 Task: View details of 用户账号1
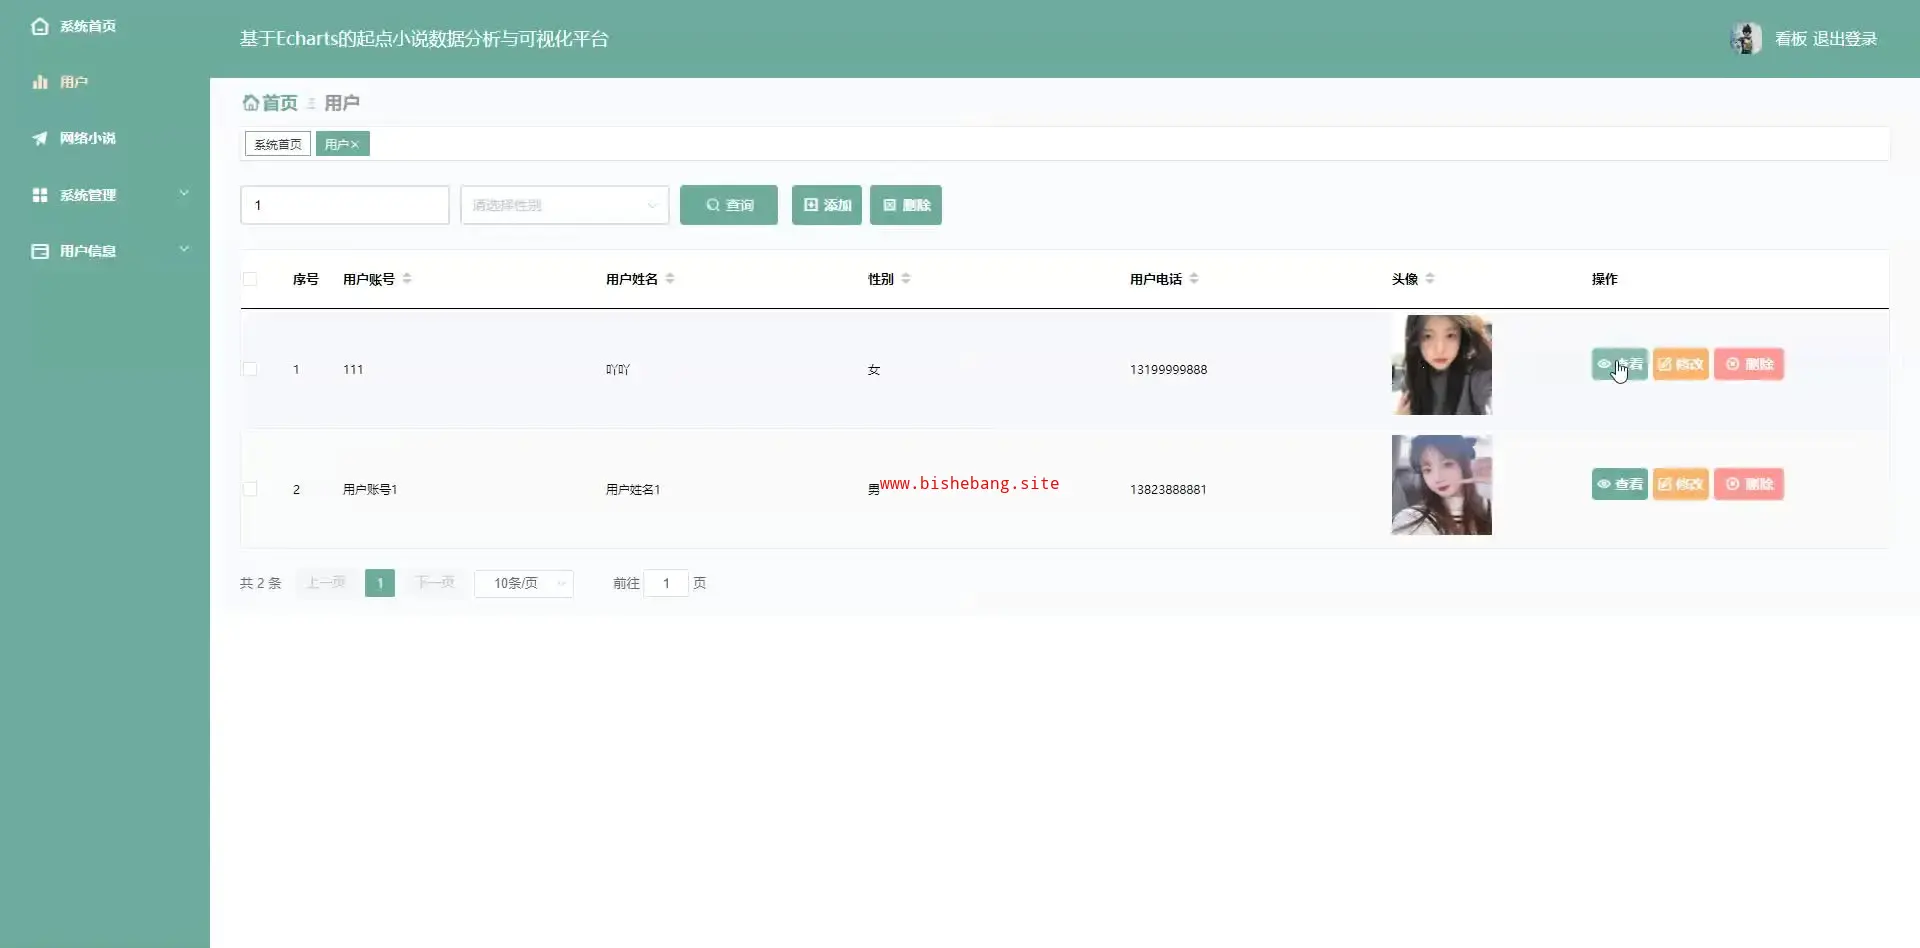pos(1620,484)
